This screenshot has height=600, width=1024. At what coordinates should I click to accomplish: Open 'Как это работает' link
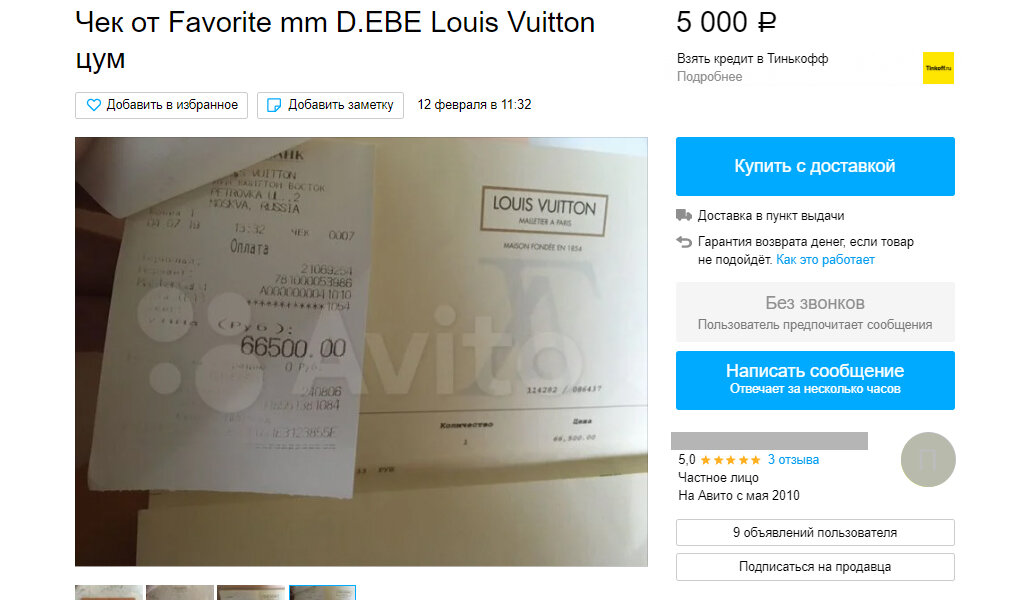point(825,260)
